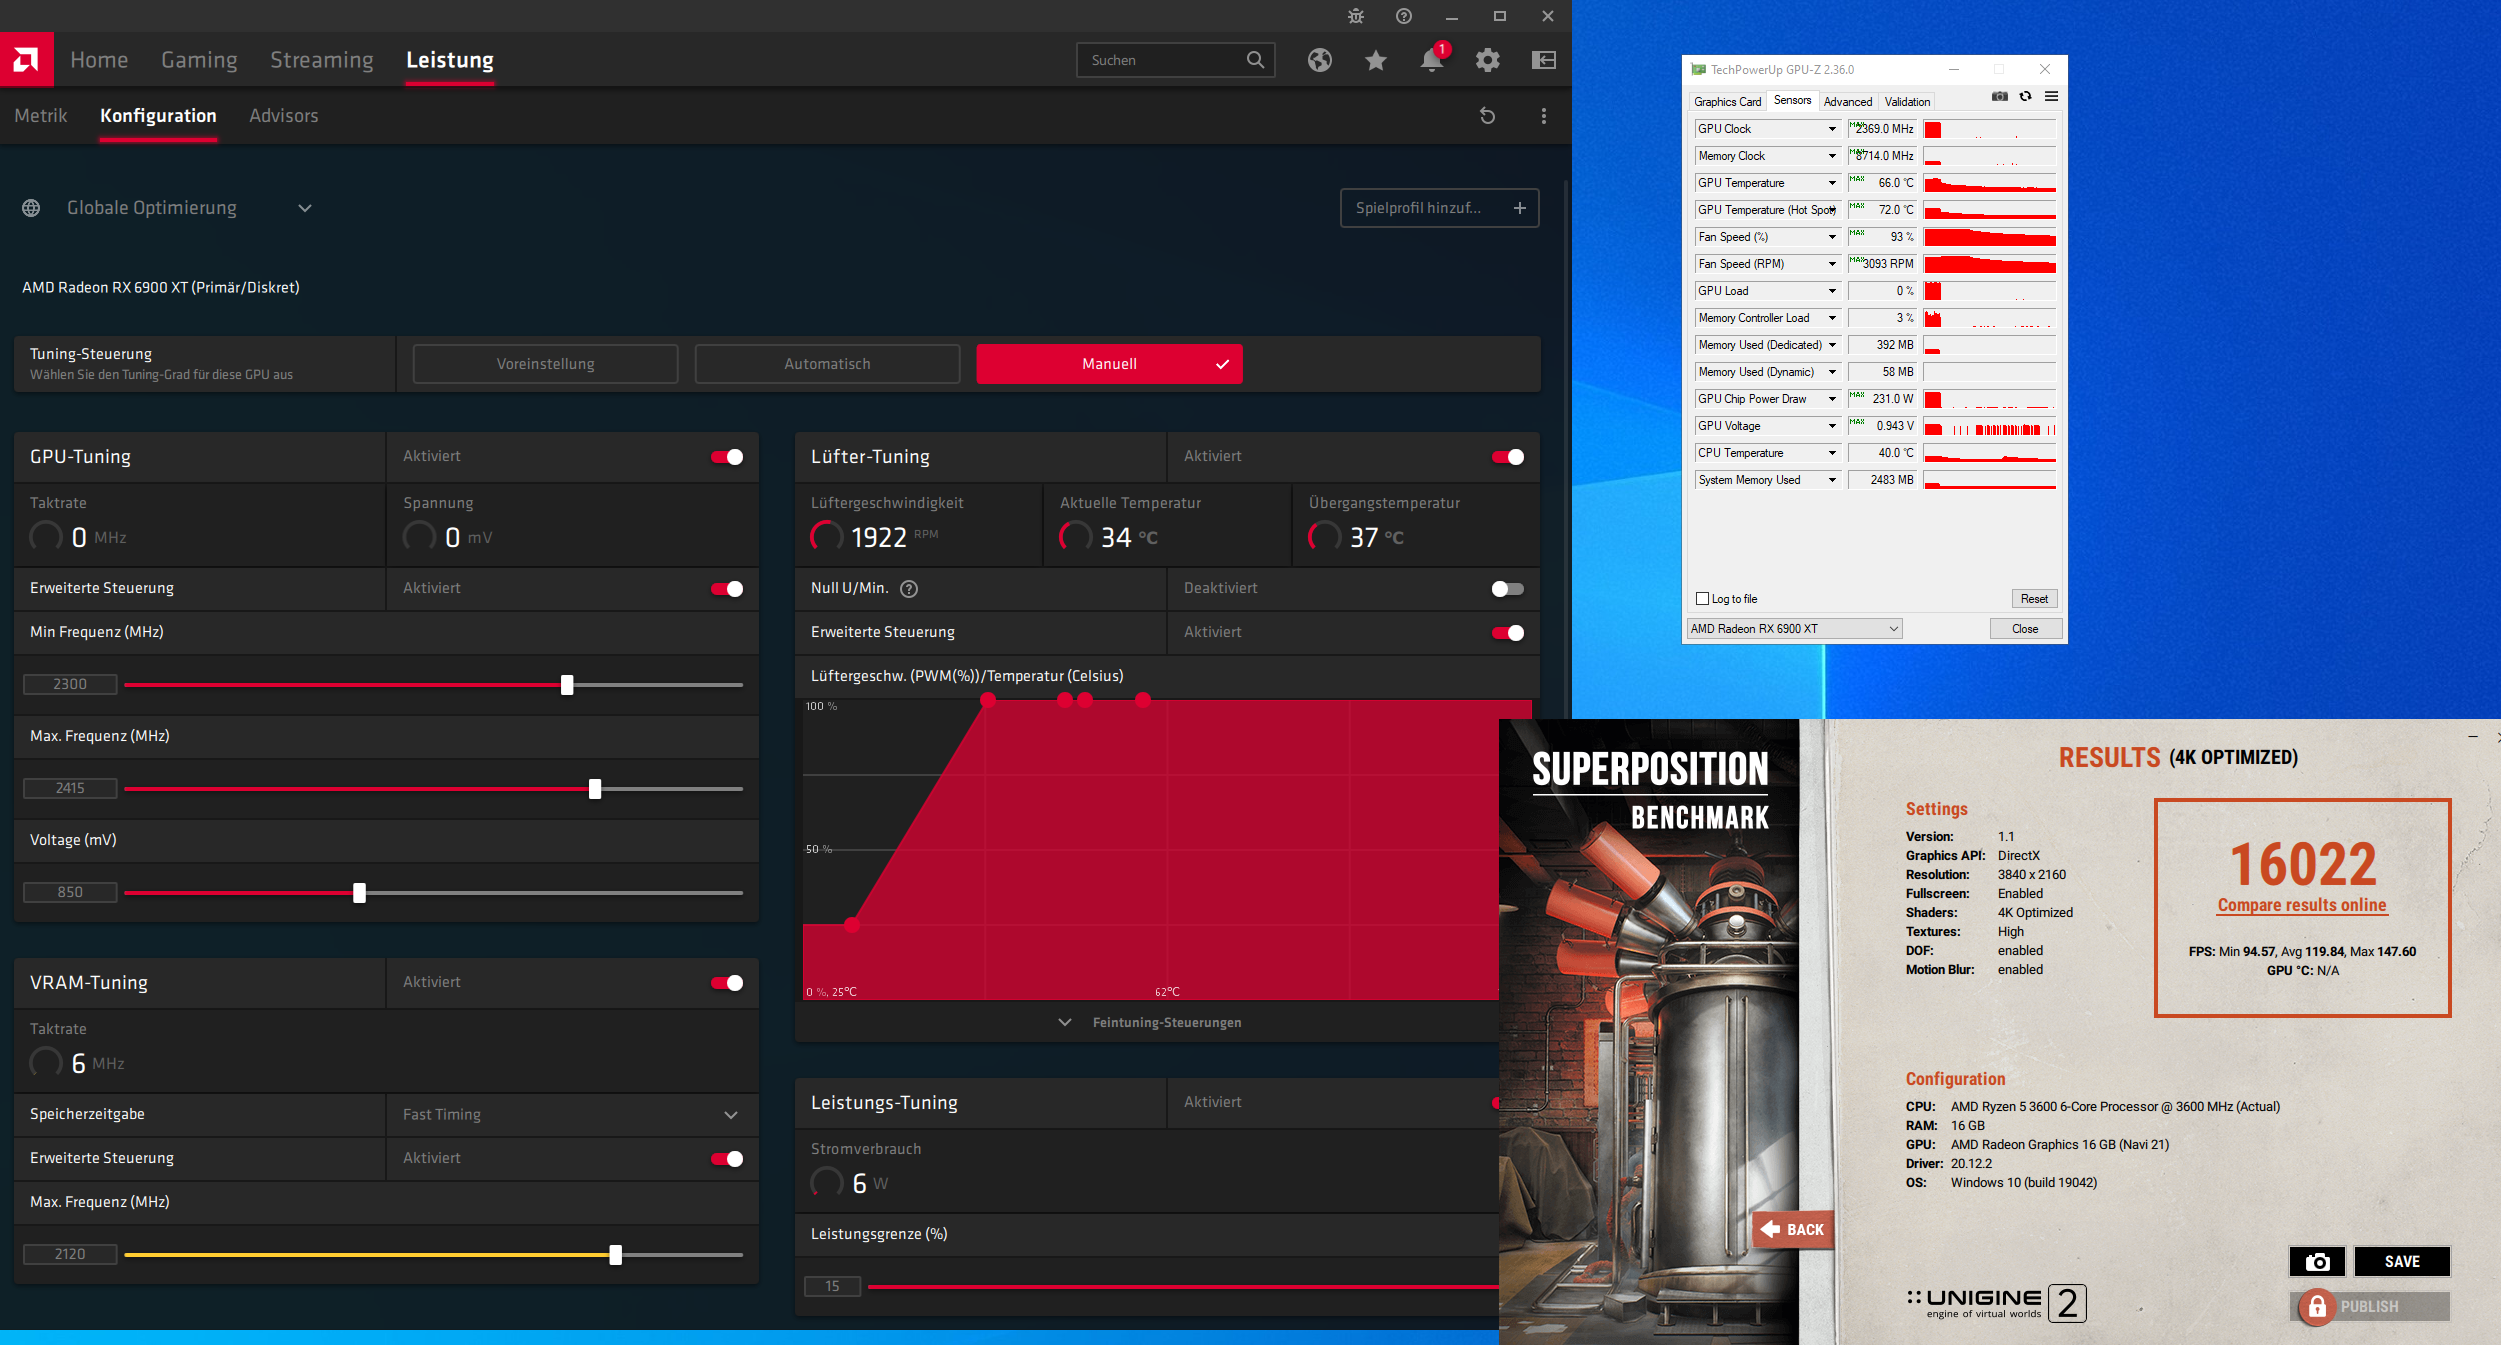Check the Log to file checkbox
Viewport: 2501px width, 1345px height.
[x=1703, y=599]
